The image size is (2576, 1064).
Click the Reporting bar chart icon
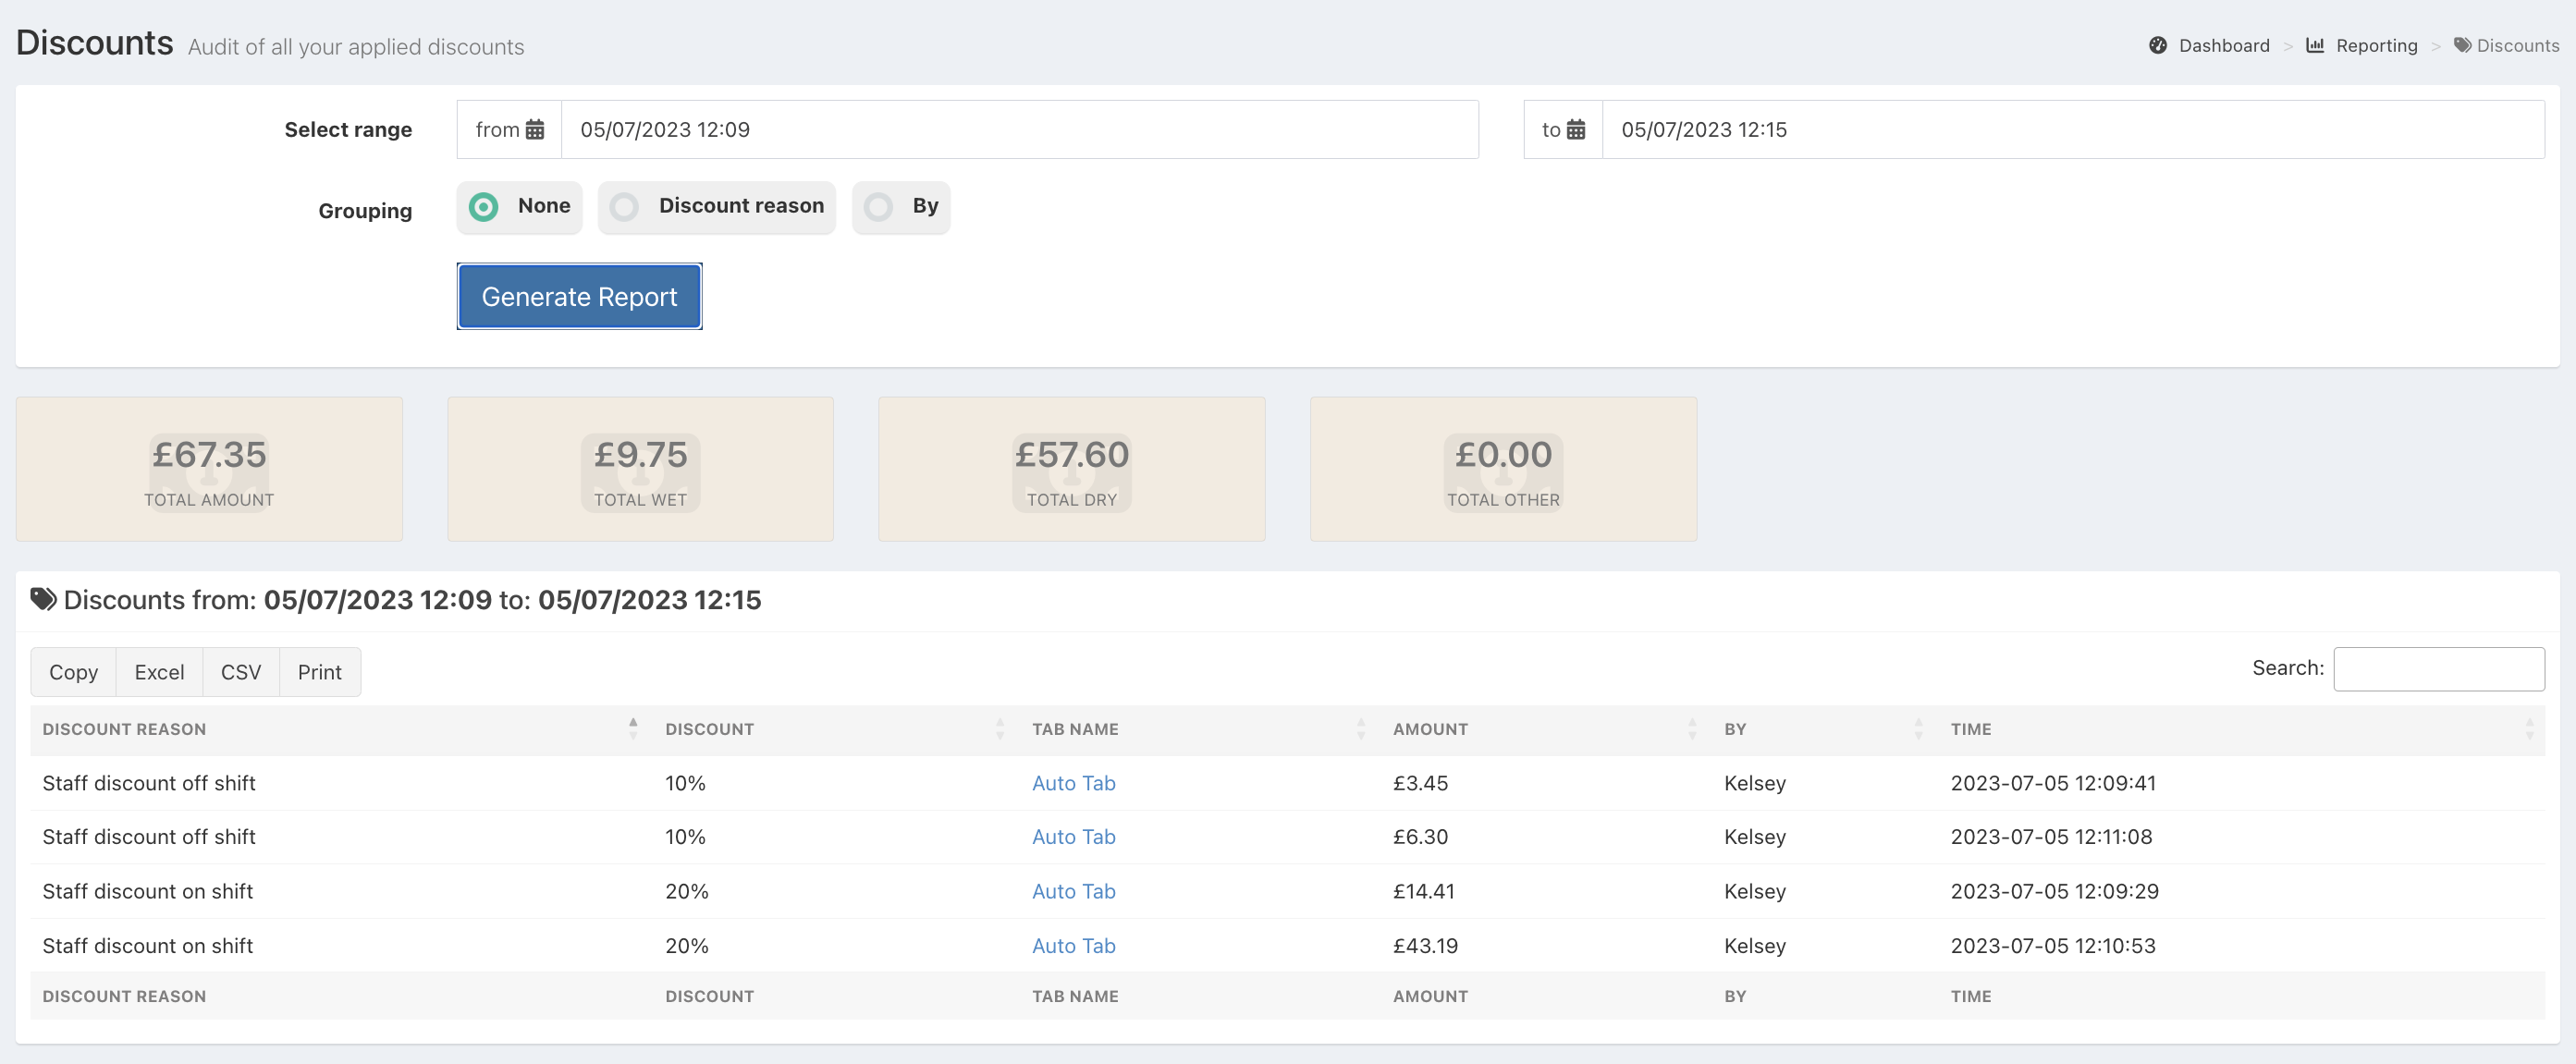[x=2315, y=46]
